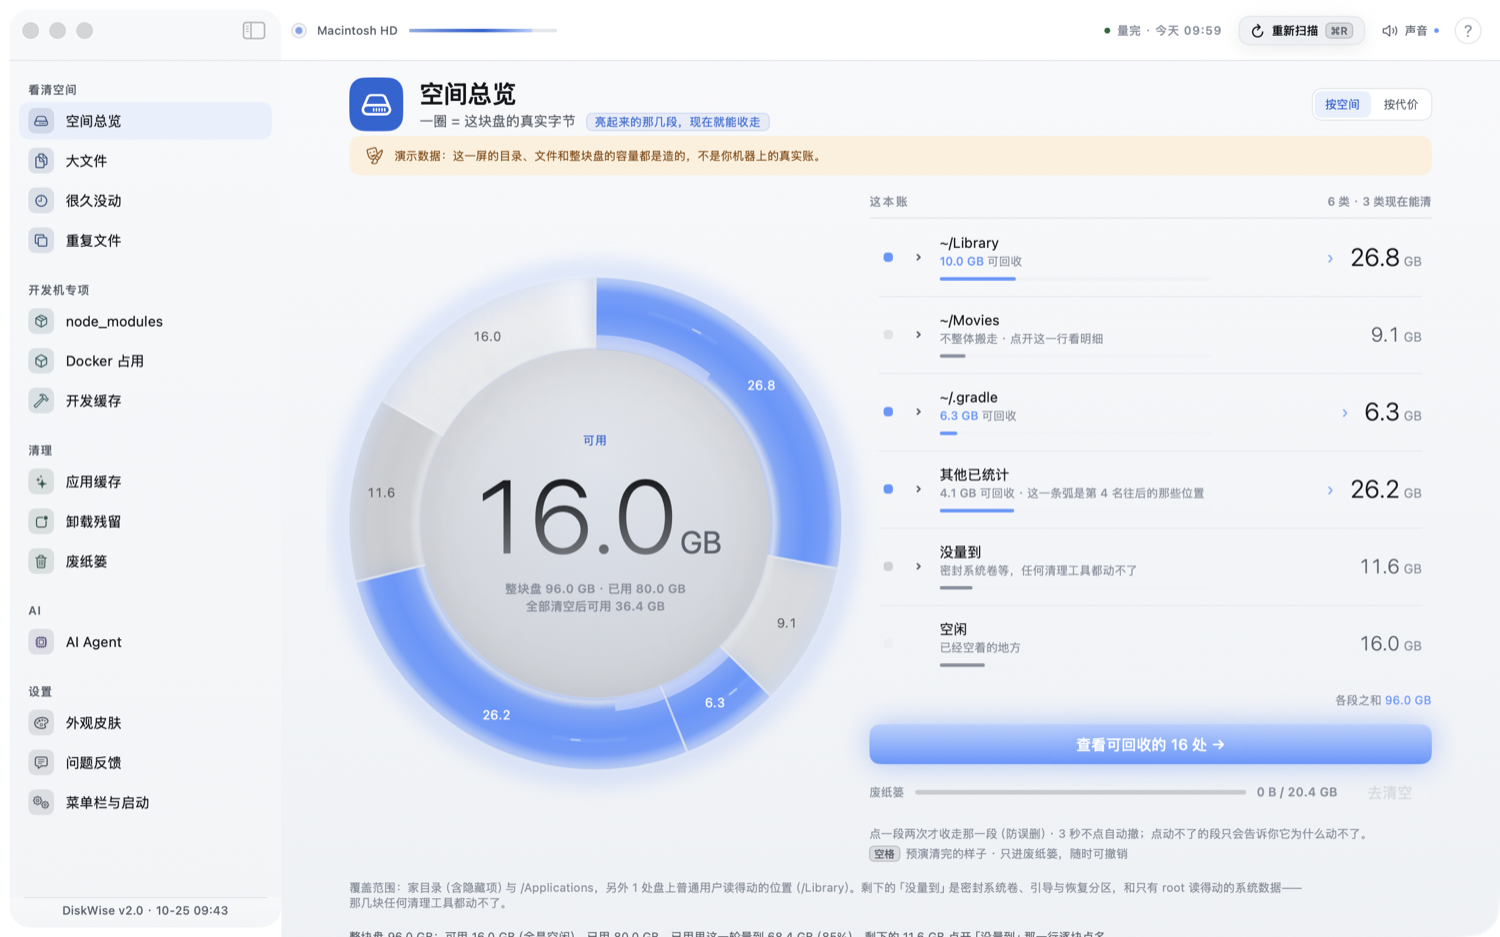Open the 问题反馈 chat icon
The height and width of the screenshot is (937, 1500).
tap(41, 763)
